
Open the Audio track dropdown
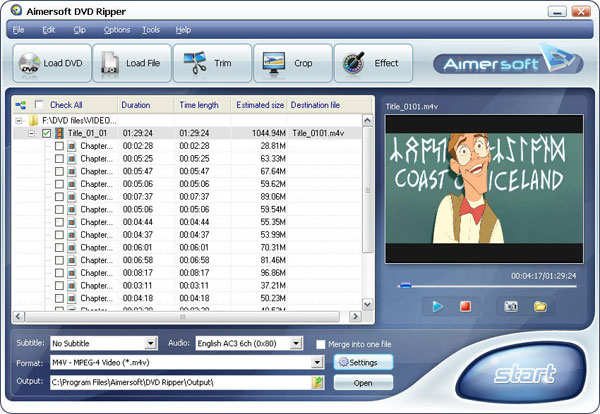tap(296, 344)
